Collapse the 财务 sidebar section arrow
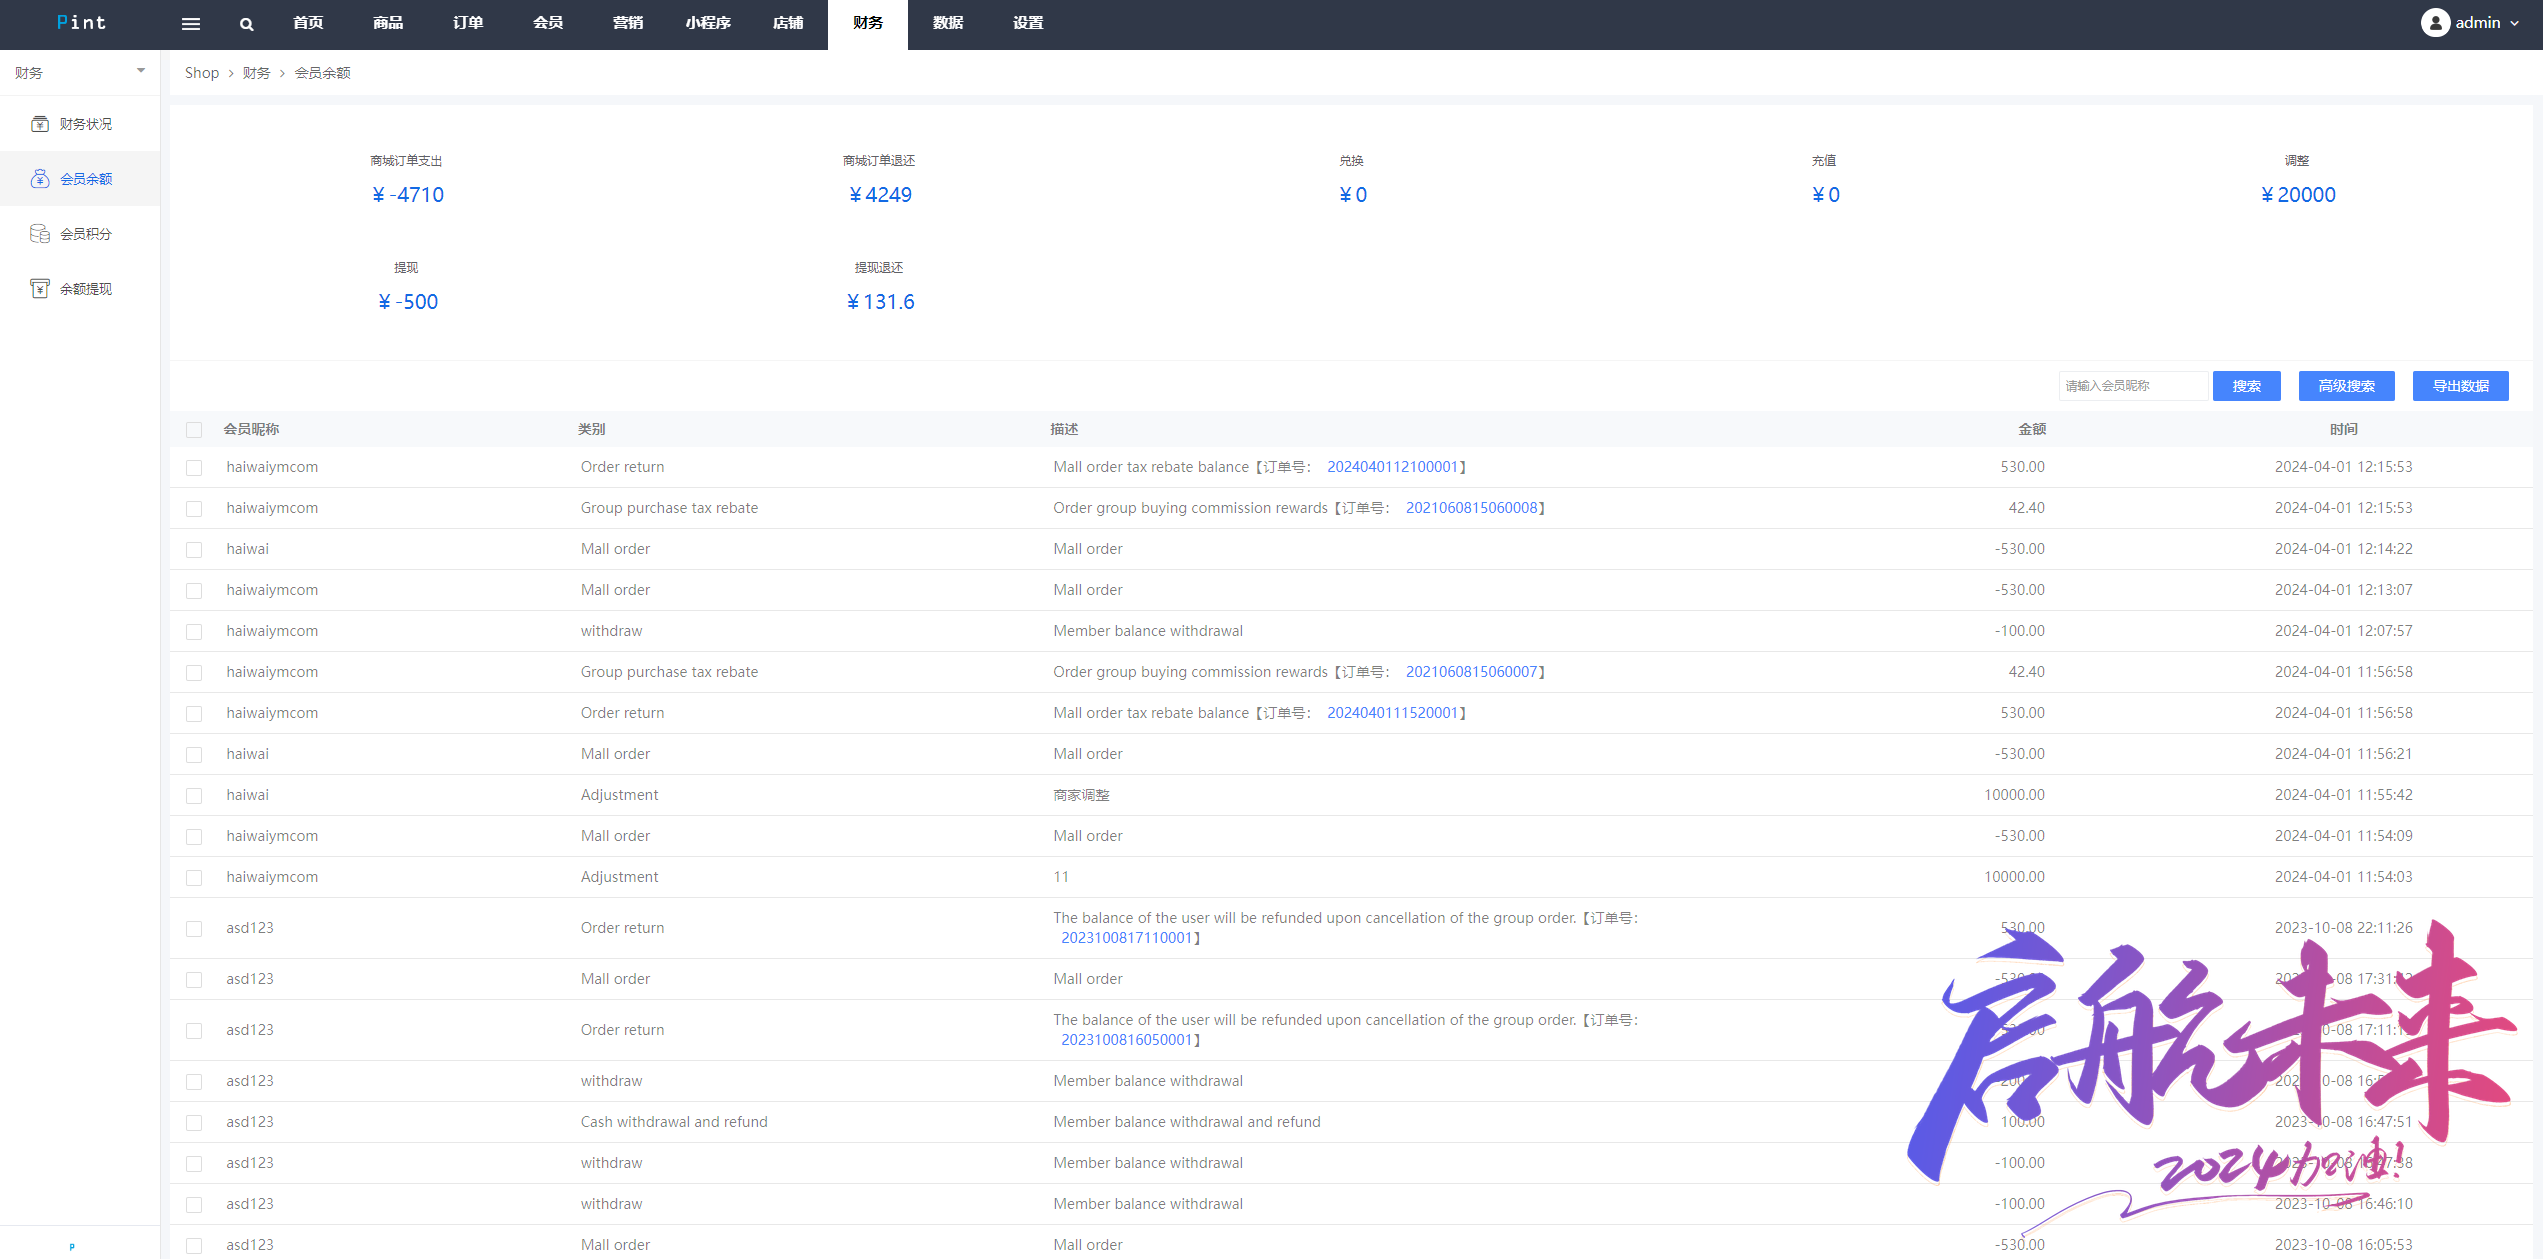The height and width of the screenshot is (1259, 2543). [x=141, y=71]
